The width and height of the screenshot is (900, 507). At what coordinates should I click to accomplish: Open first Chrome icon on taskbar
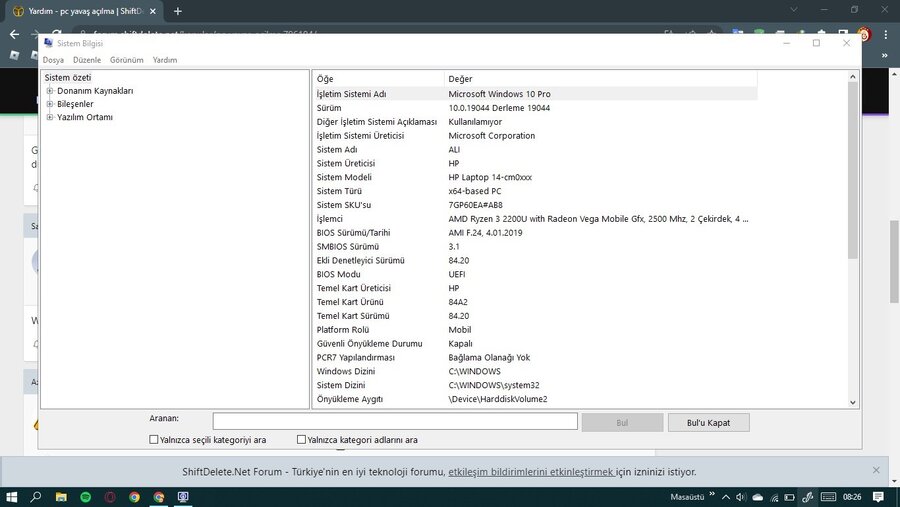134,497
